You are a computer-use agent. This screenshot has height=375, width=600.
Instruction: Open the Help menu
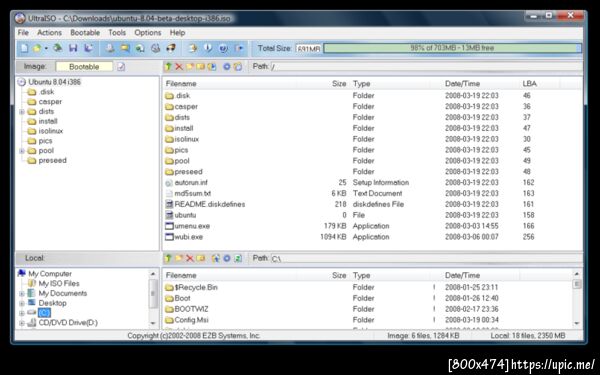click(178, 33)
